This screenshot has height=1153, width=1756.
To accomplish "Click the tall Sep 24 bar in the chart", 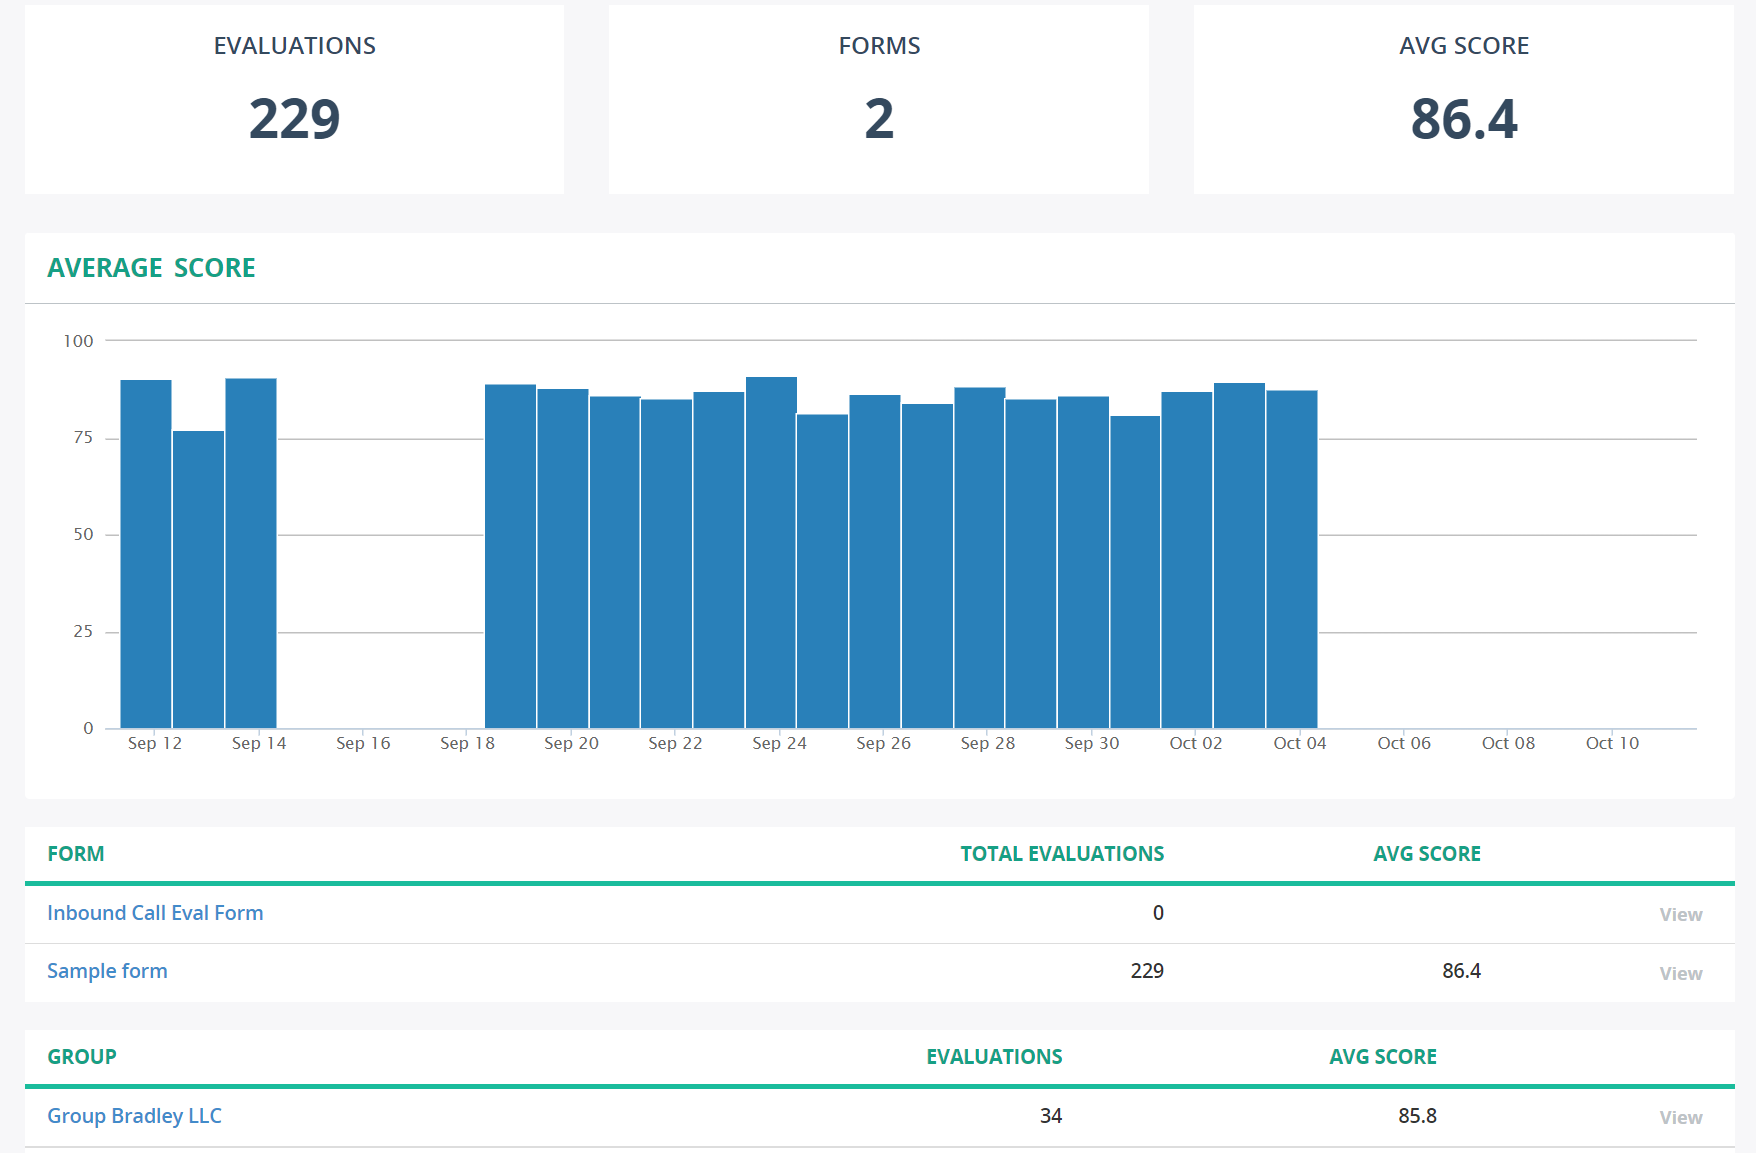I will point(771,552).
